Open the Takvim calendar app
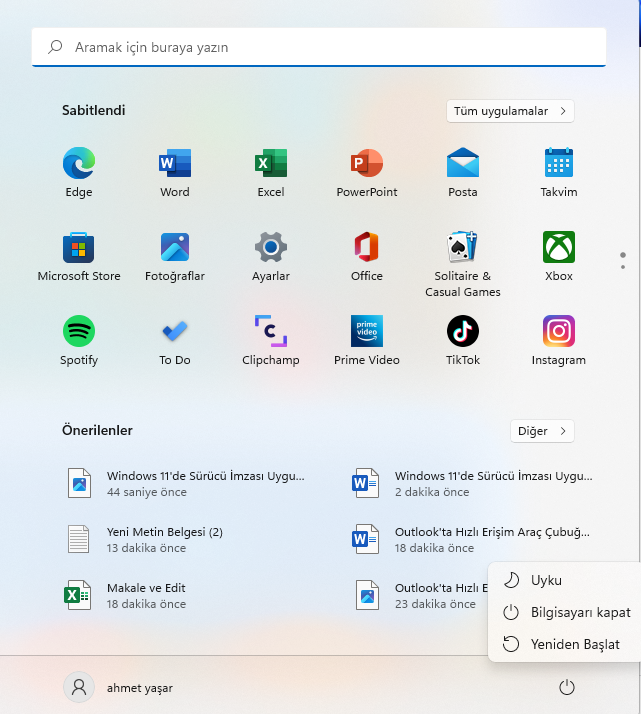 pos(559,172)
